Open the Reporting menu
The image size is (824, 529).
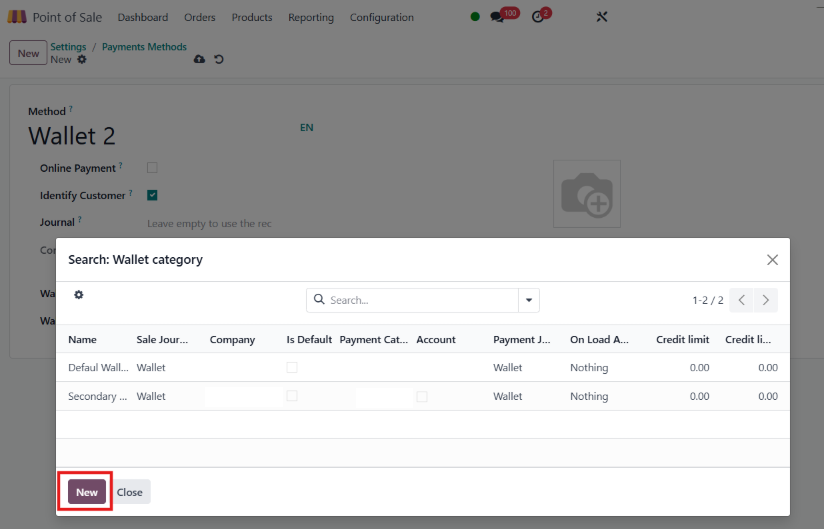(311, 17)
